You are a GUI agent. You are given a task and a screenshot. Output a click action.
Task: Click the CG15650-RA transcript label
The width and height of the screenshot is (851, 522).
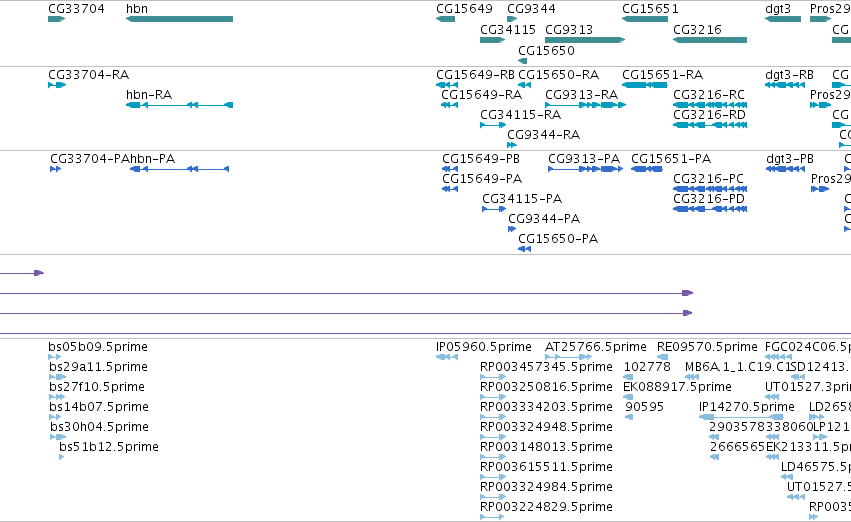tap(558, 74)
